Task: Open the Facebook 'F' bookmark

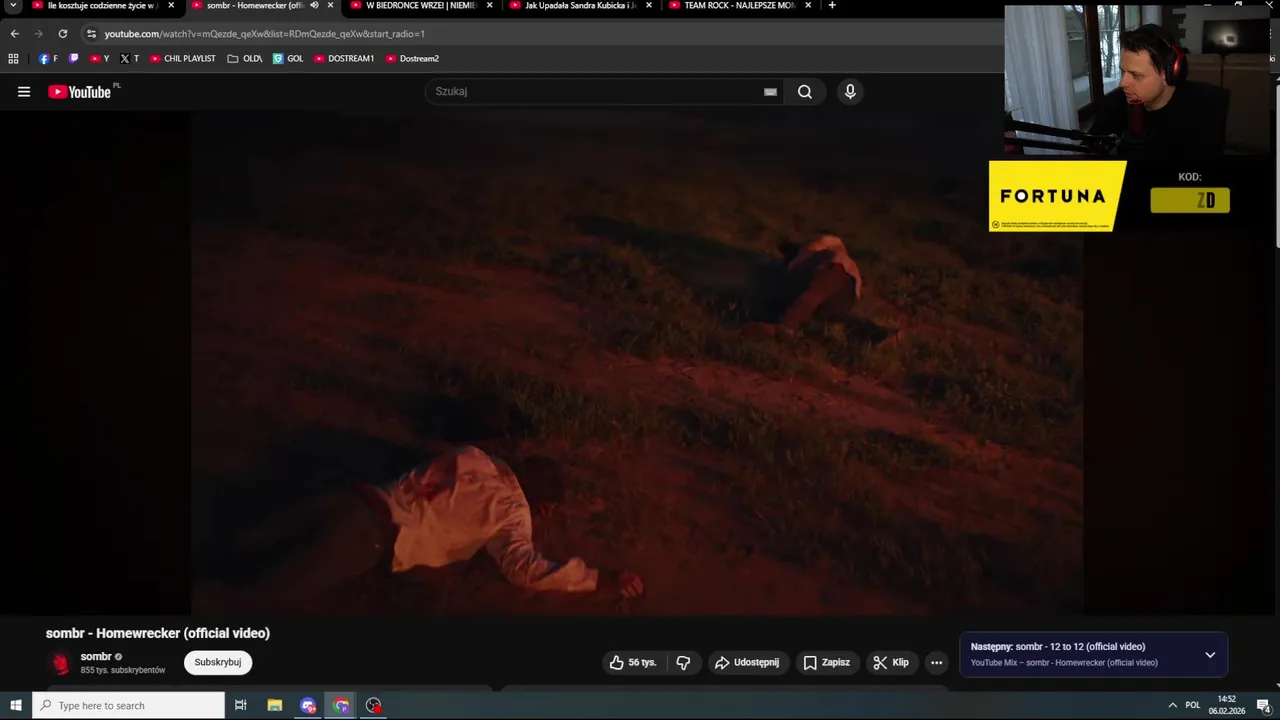Action: (x=48, y=58)
